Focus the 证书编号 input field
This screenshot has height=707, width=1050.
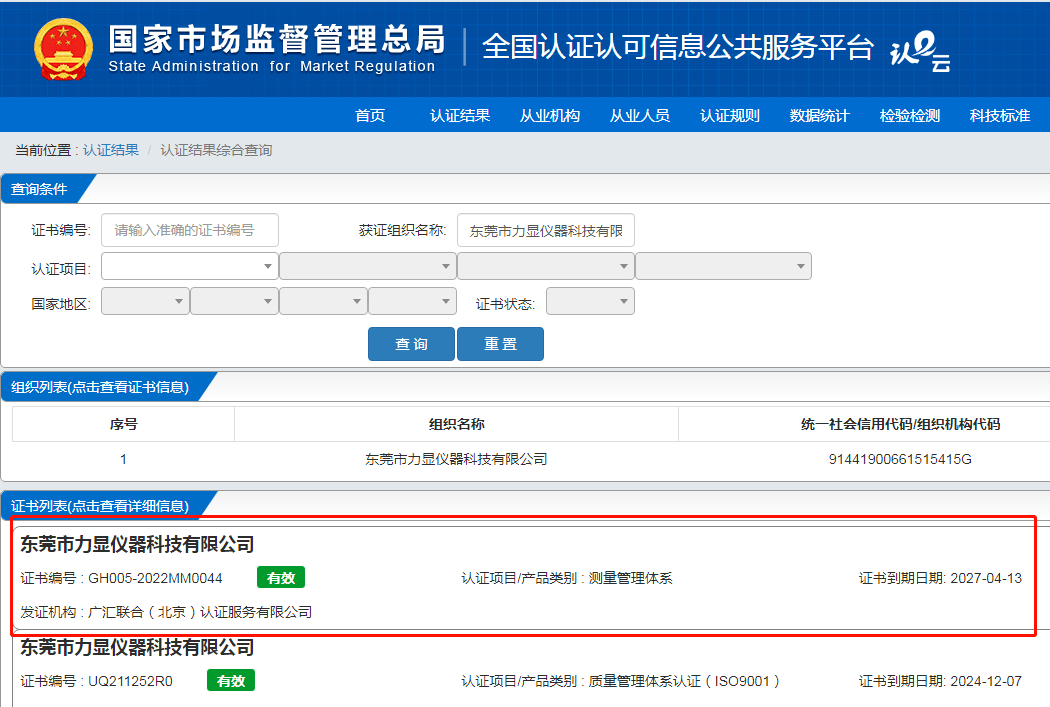click(x=190, y=230)
